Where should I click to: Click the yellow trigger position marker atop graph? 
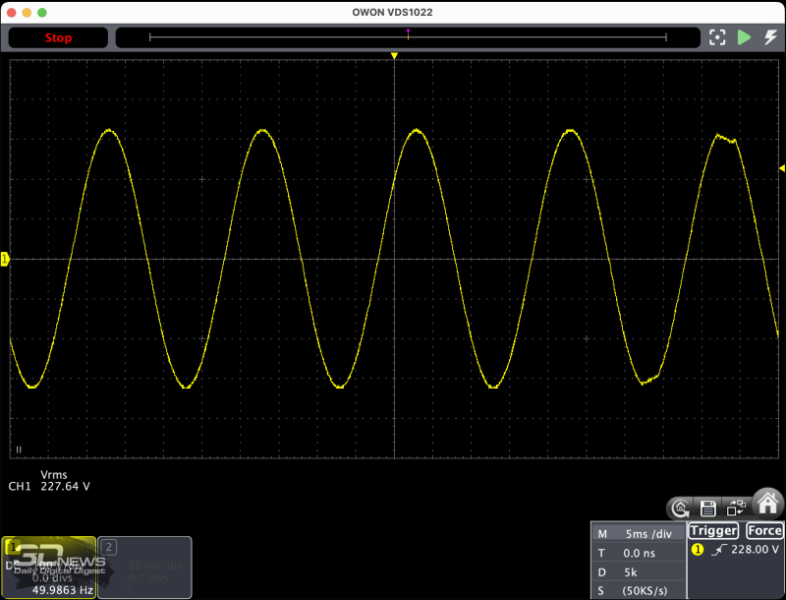pyautogui.click(x=395, y=56)
